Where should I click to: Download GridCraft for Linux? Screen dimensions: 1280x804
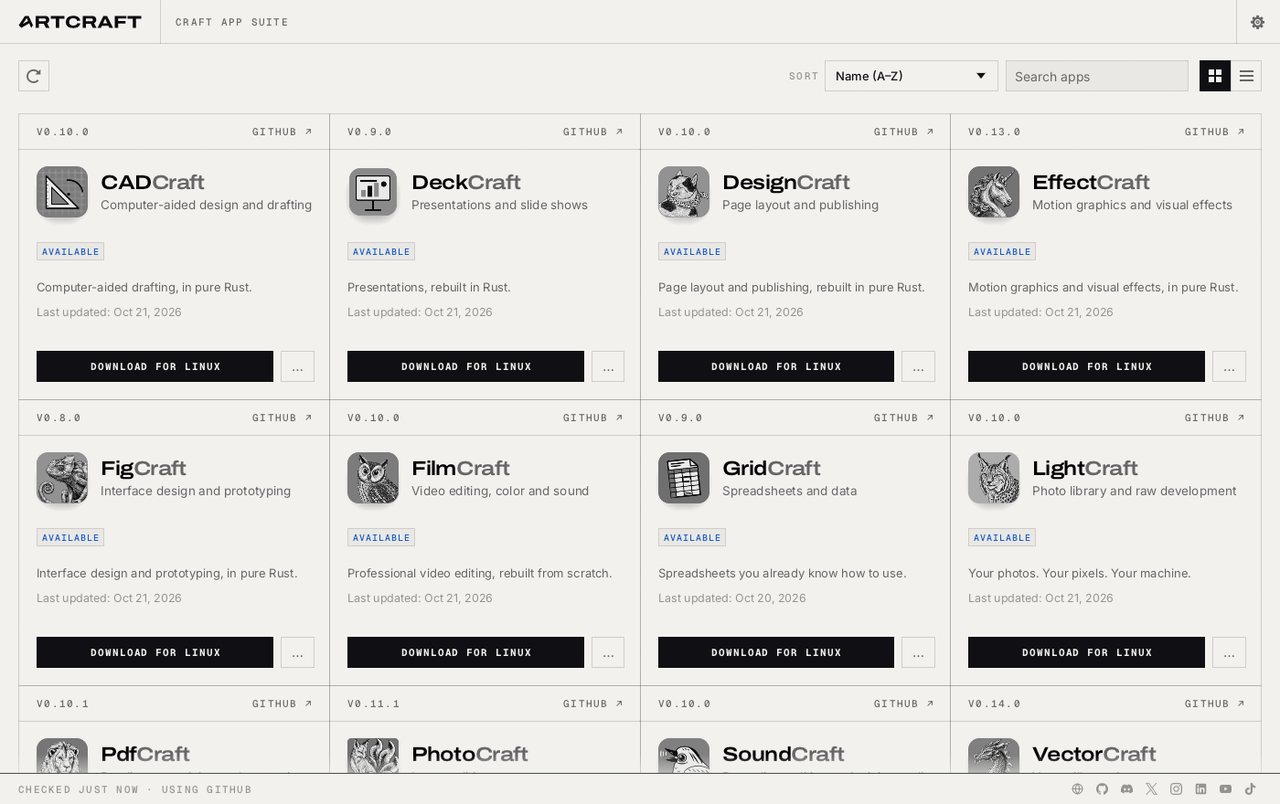[776, 652]
